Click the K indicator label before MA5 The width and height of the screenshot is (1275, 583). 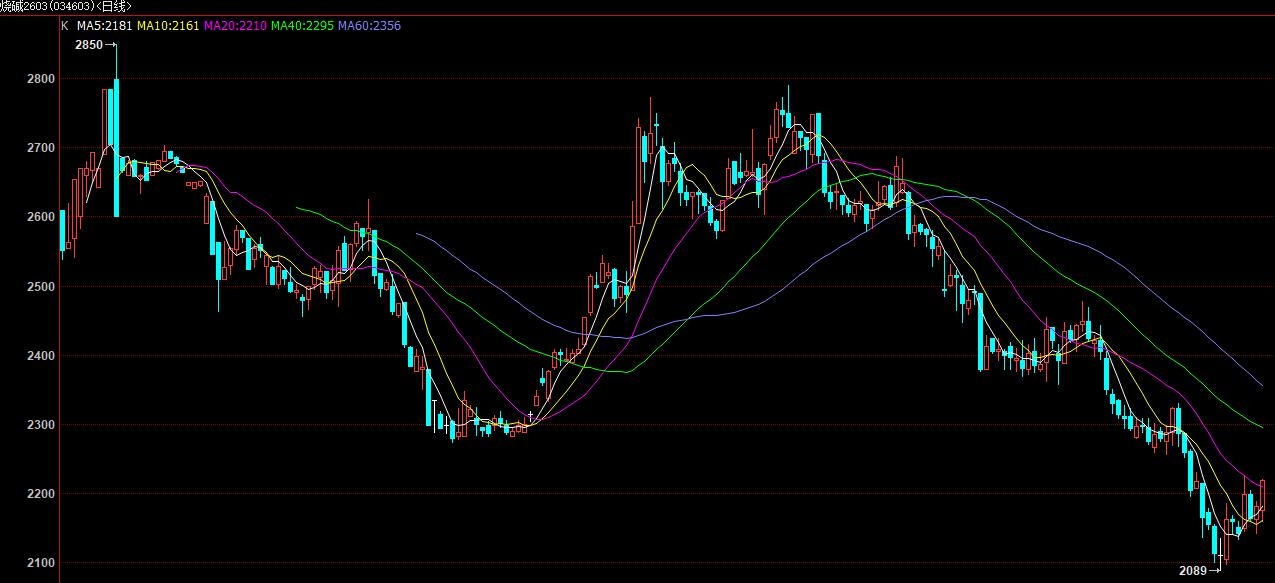pyautogui.click(x=65, y=25)
